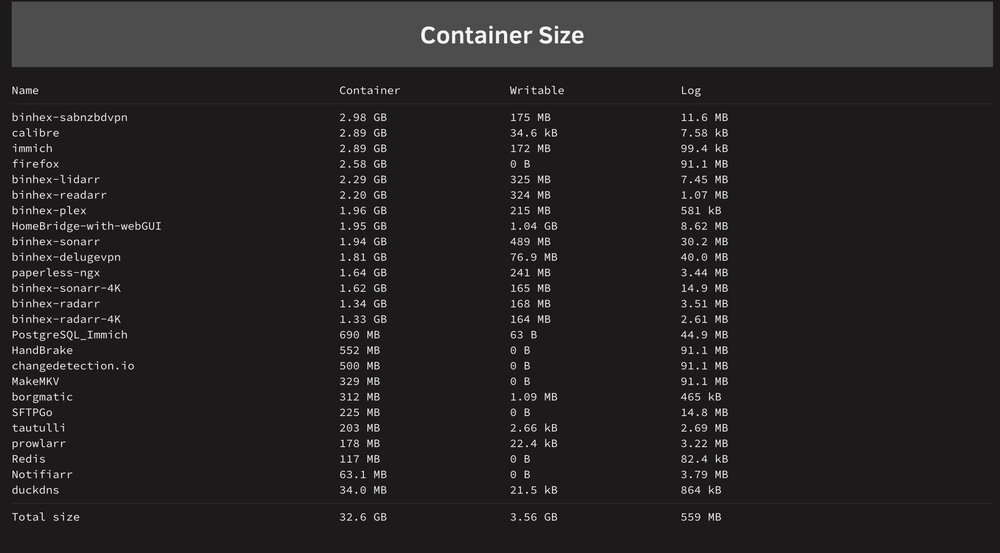1000x553 pixels.
Task: Click the Writable column header
Action: (537, 91)
